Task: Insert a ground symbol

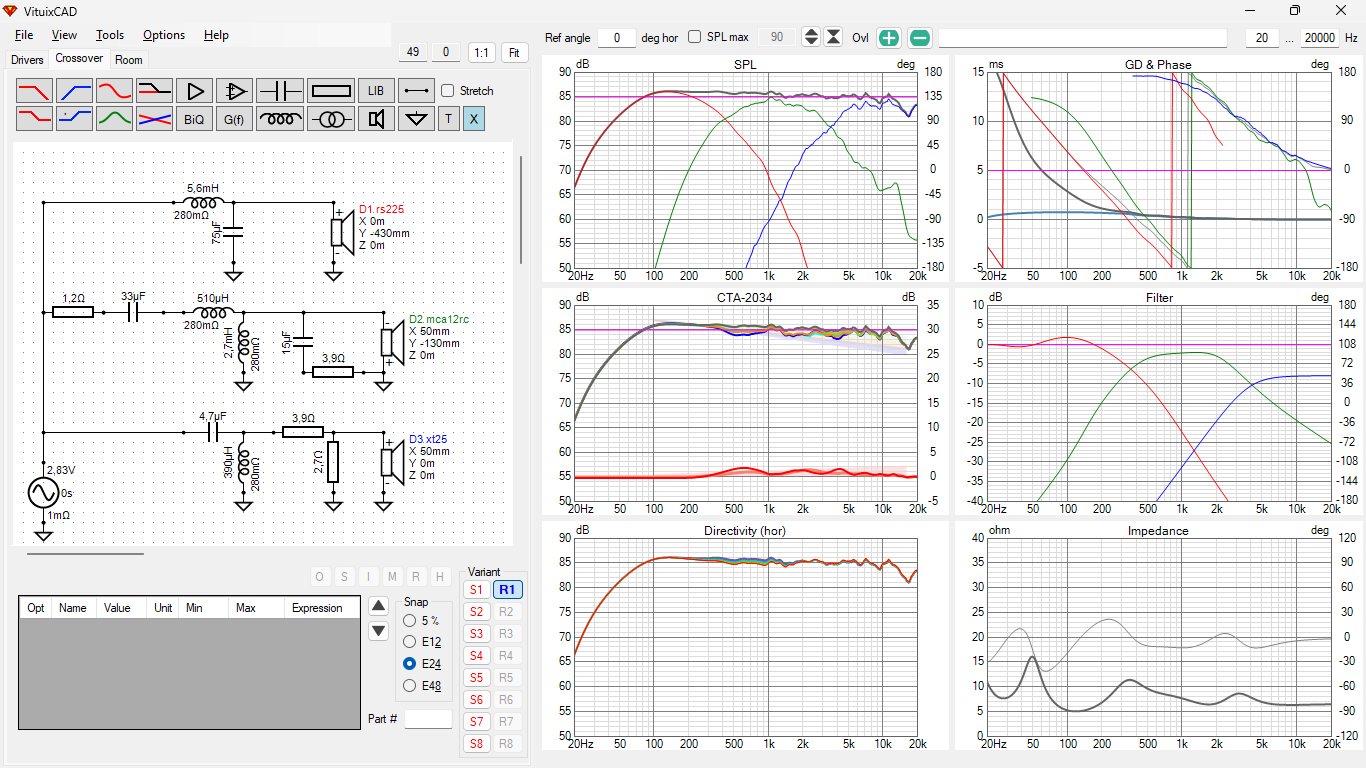Action: click(416, 119)
